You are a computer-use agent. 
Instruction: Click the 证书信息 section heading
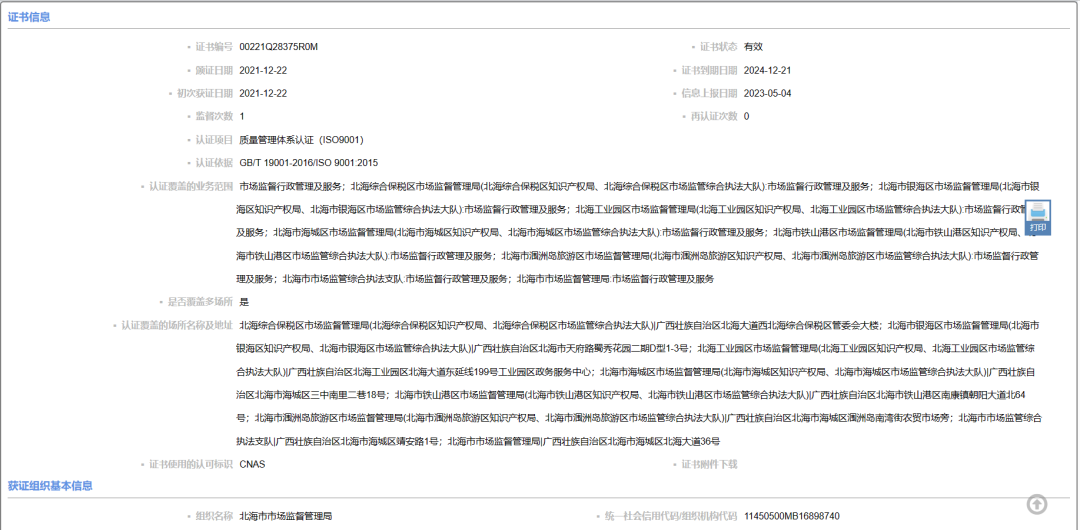point(29,17)
